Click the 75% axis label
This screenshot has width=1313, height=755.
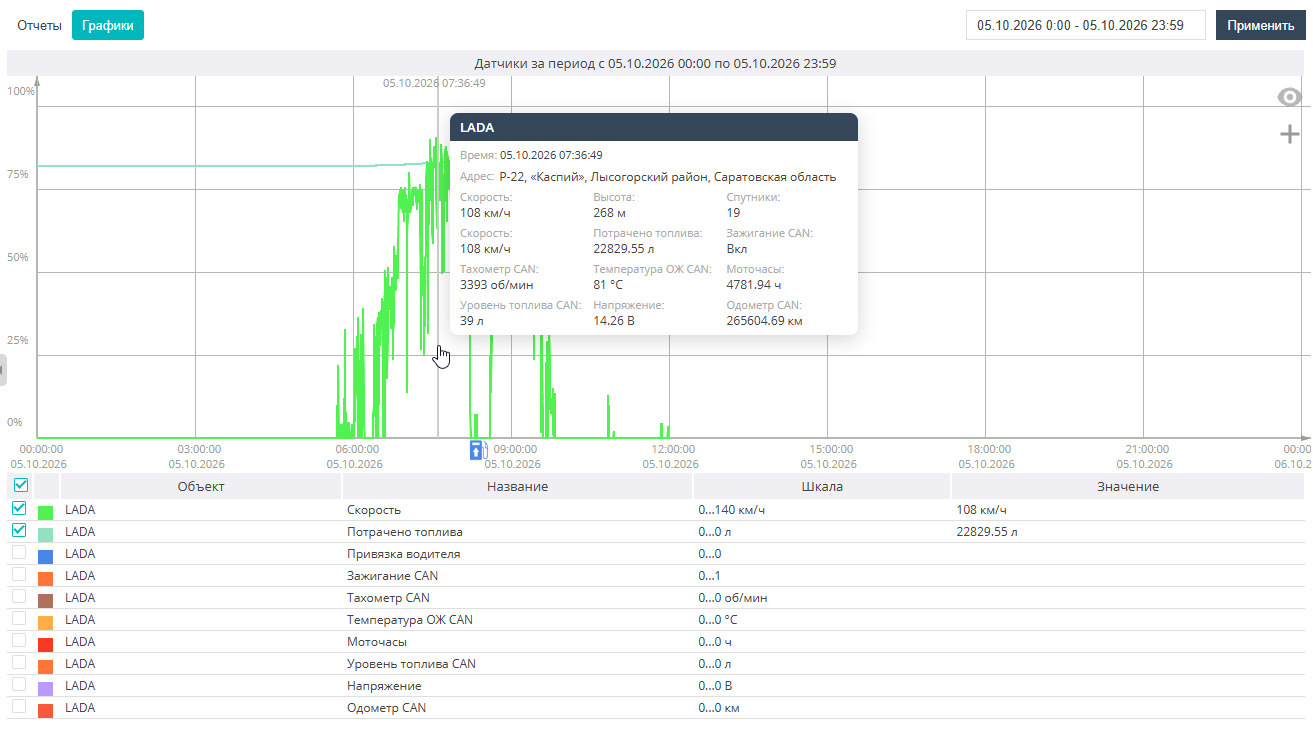pyautogui.click(x=18, y=174)
